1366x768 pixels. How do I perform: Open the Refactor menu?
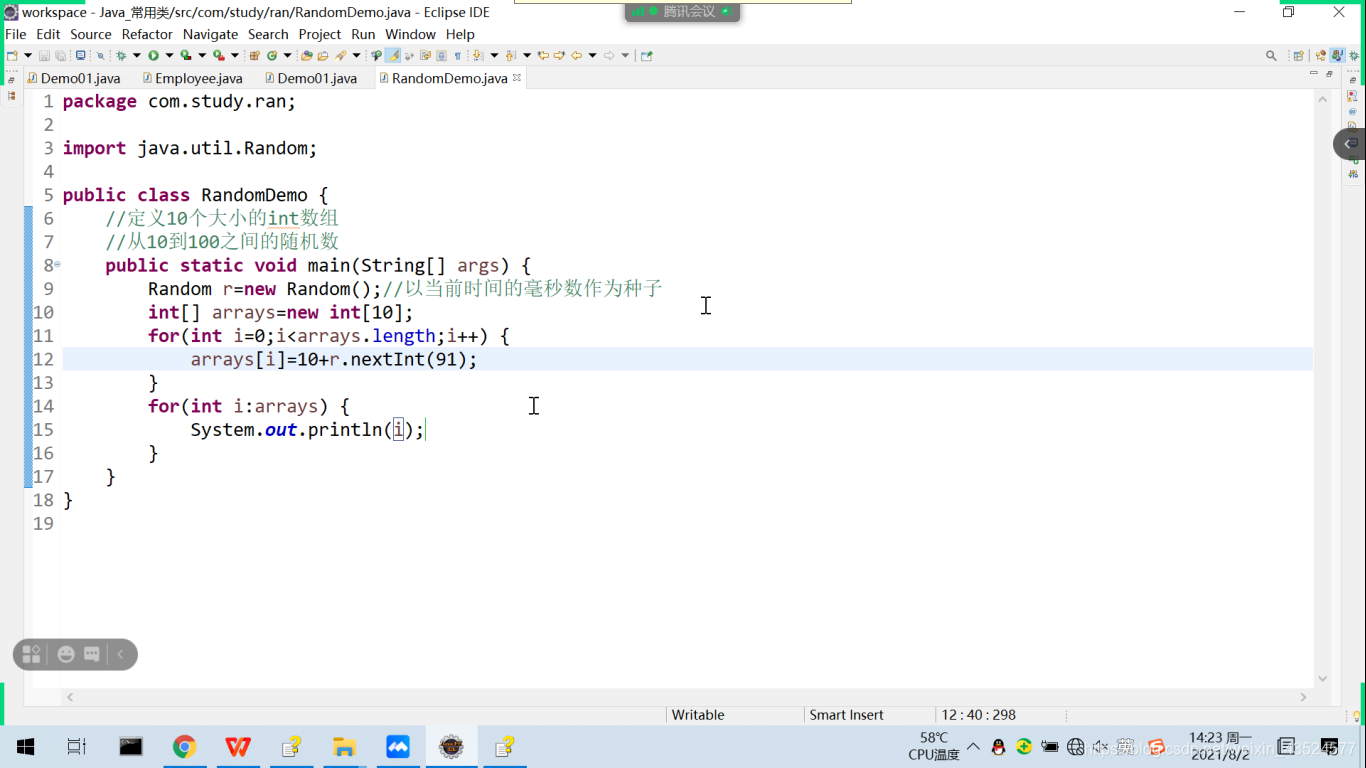coord(147,34)
